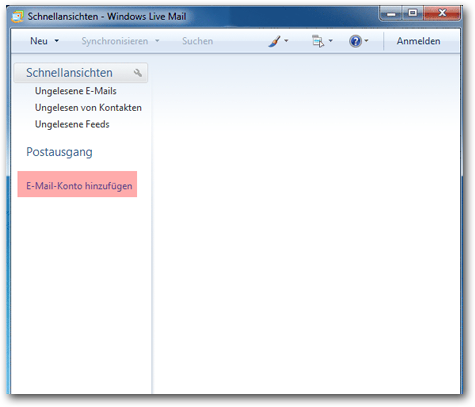The height and width of the screenshot is (407, 475).
Task: Click the paintbrush color scheme icon
Action: [x=274, y=41]
